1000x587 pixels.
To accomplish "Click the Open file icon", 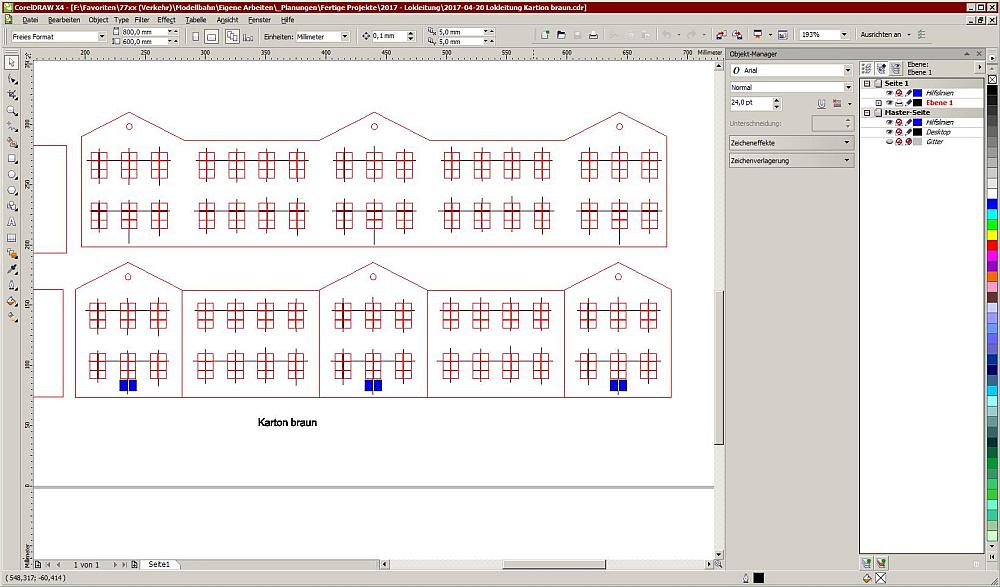I will (x=561, y=36).
